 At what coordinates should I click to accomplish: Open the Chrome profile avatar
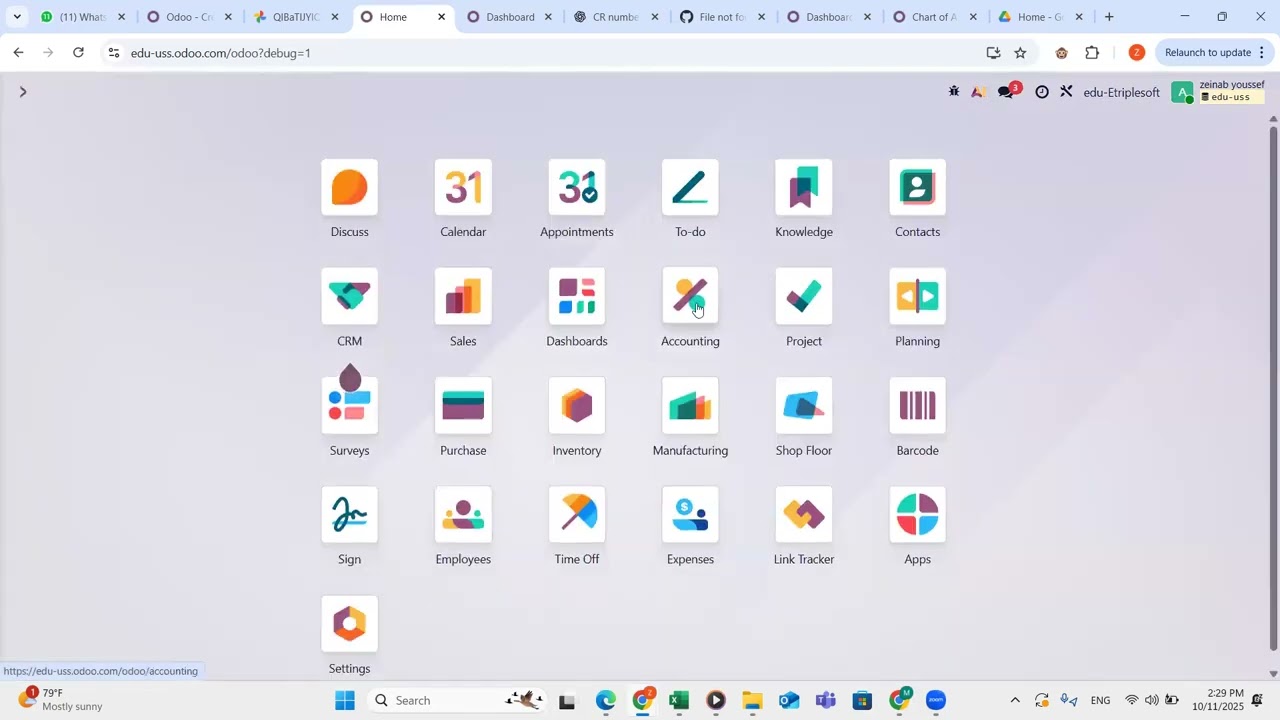click(1137, 52)
